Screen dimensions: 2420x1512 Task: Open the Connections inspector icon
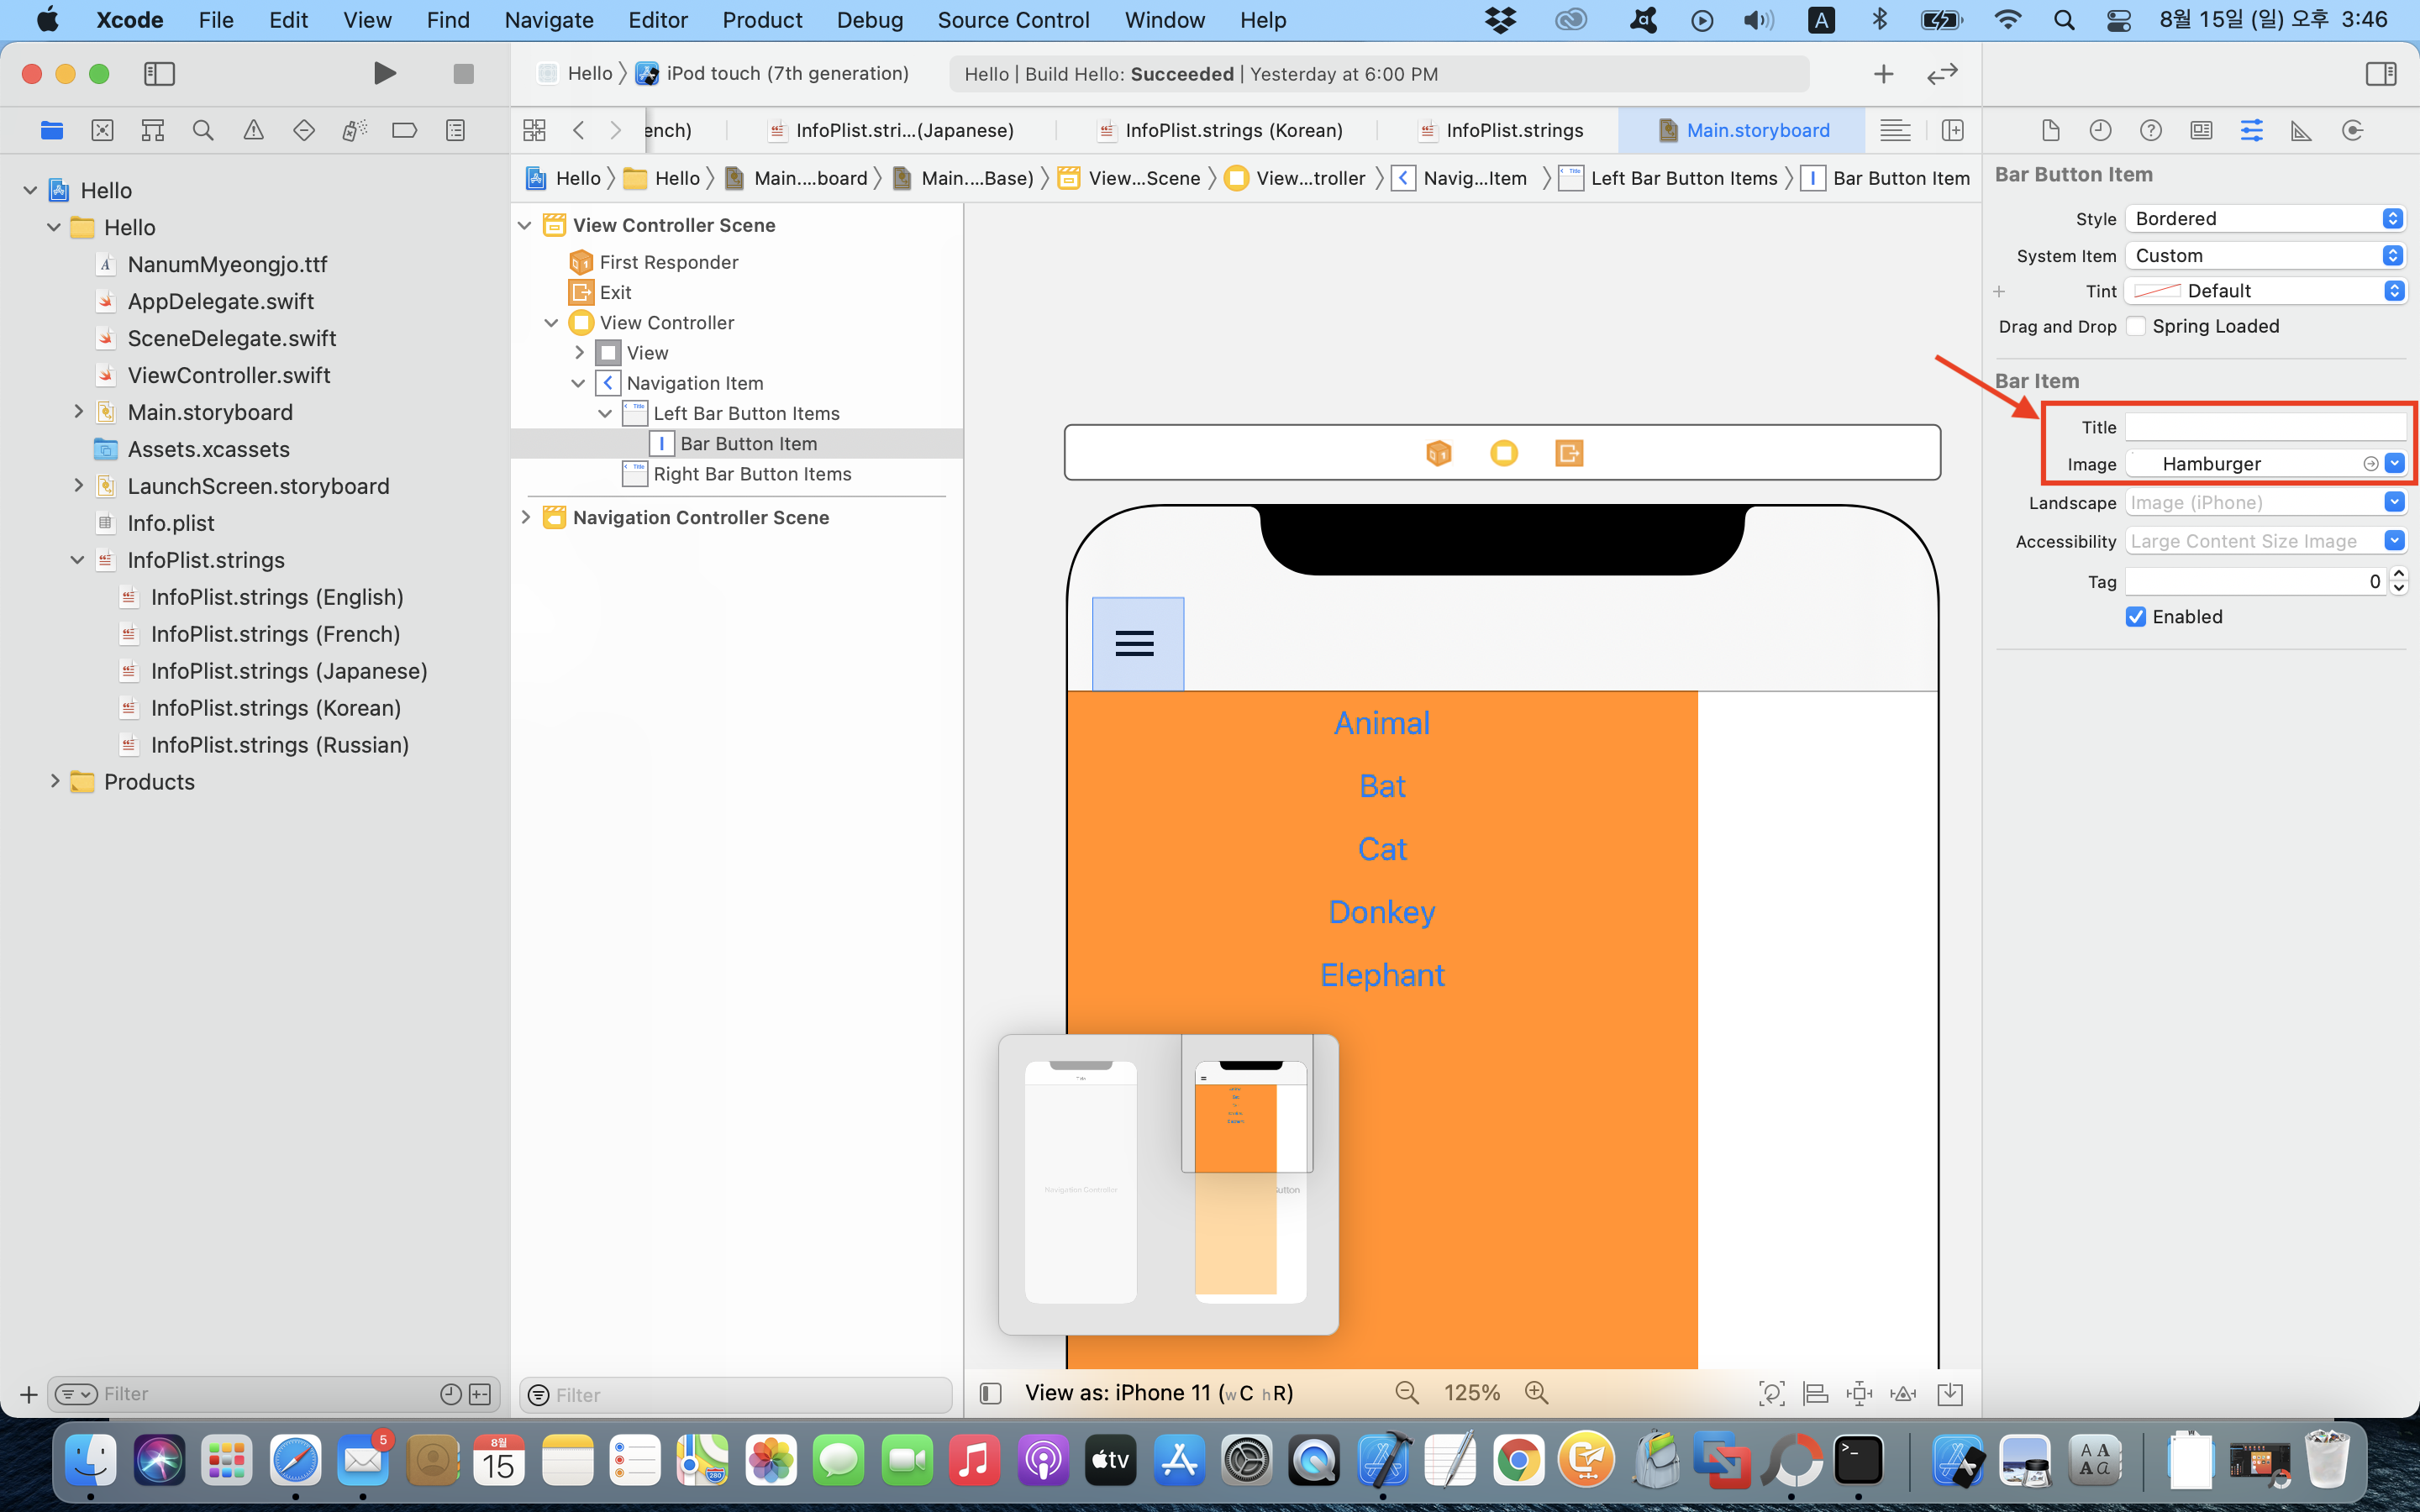[x=2352, y=130]
